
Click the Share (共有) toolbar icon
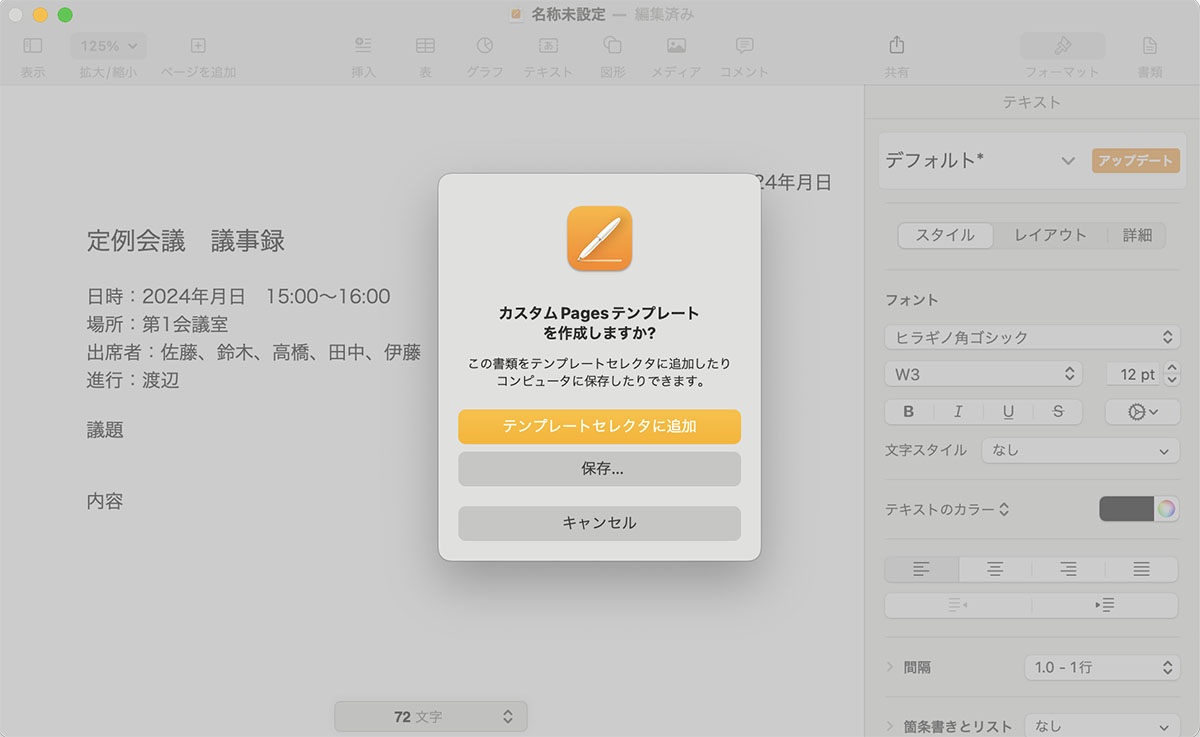(x=897, y=46)
